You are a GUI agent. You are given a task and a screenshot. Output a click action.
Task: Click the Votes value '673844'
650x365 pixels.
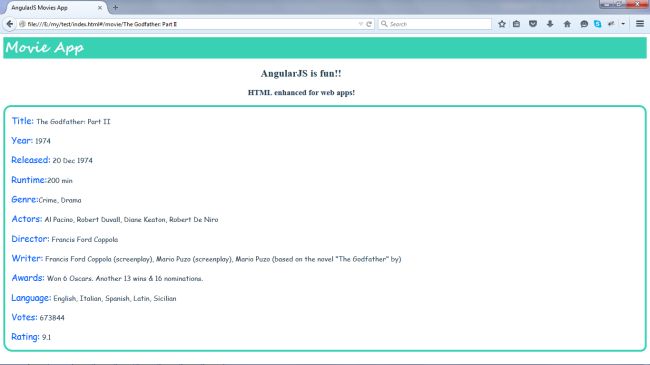52,318
